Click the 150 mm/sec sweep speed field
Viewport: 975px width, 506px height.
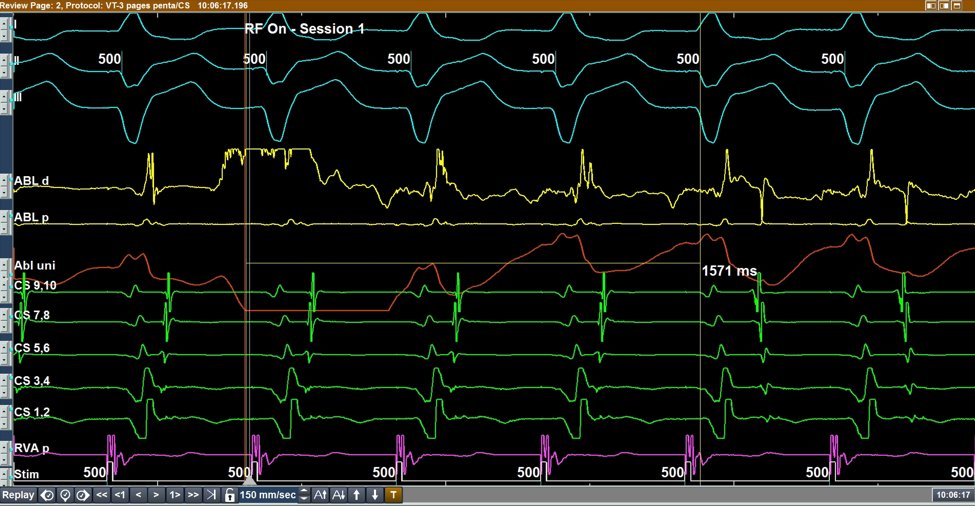coord(268,495)
